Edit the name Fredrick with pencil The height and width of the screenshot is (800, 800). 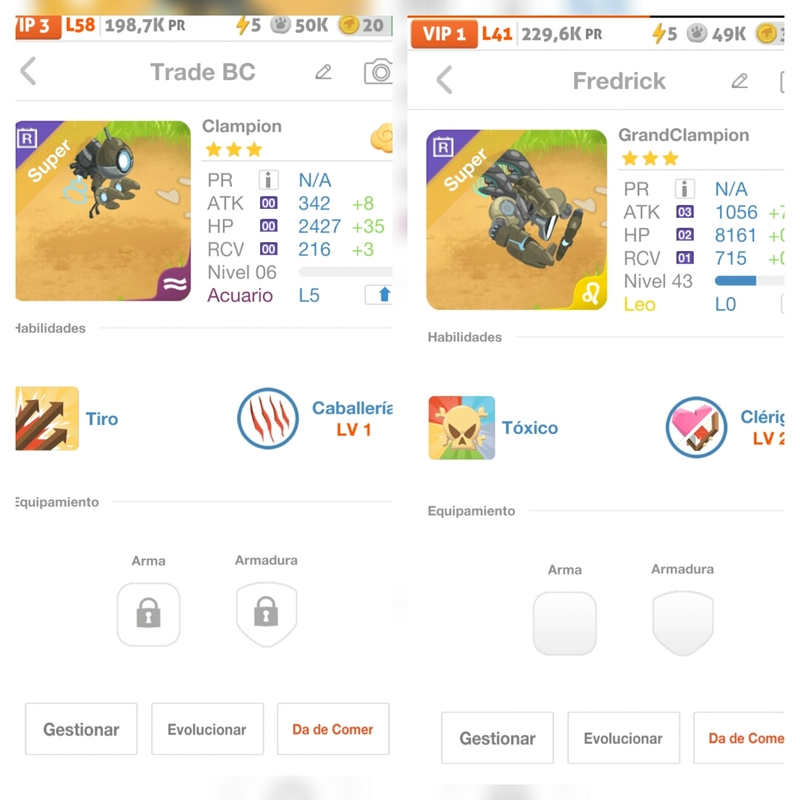pyautogui.click(x=740, y=81)
